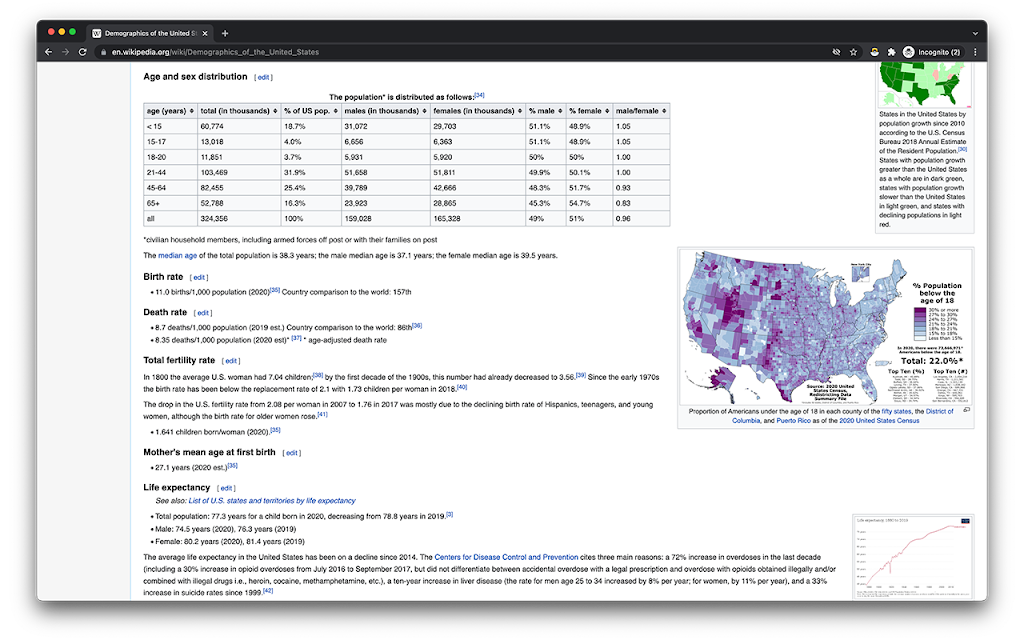Open Chrome three-dot menu

[975, 52]
